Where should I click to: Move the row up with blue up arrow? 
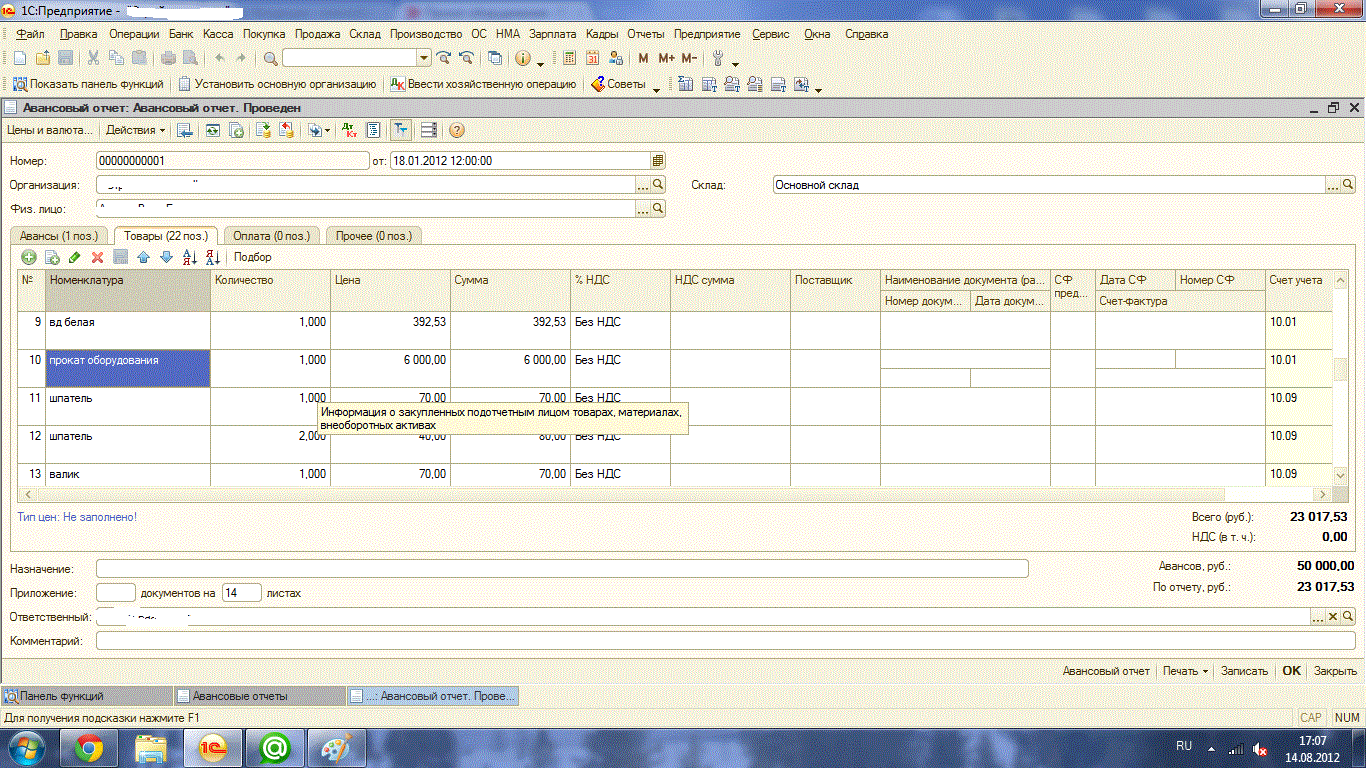point(143,257)
